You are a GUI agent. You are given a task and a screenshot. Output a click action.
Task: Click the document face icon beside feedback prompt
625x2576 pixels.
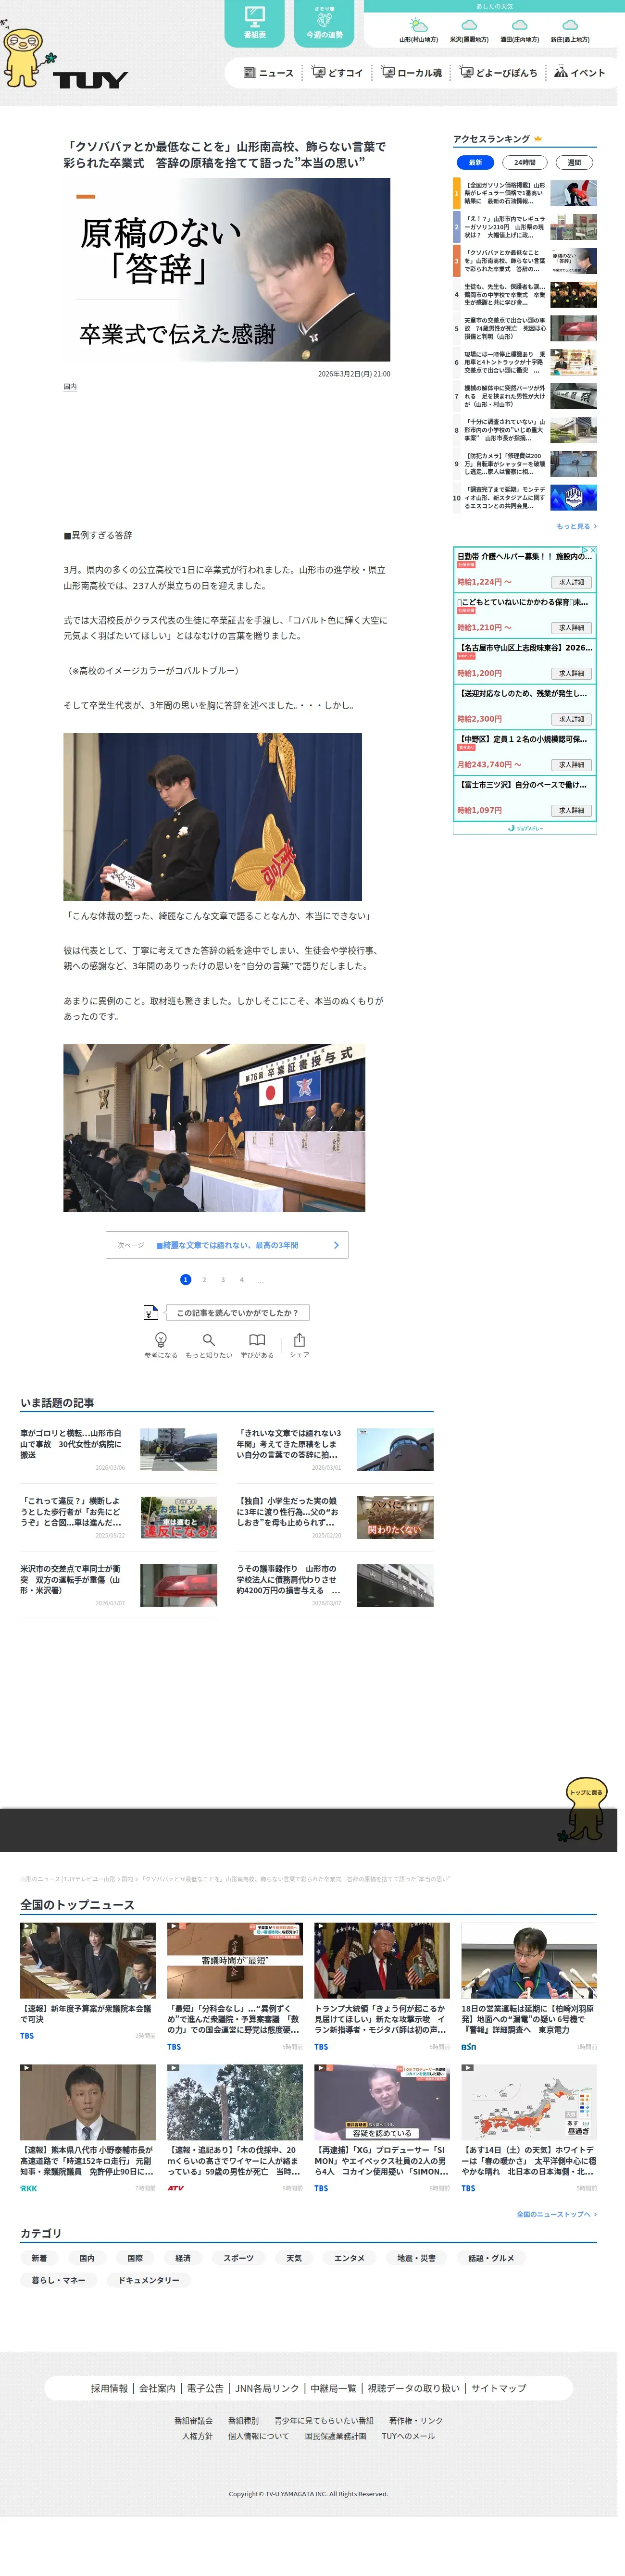[x=150, y=1313]
